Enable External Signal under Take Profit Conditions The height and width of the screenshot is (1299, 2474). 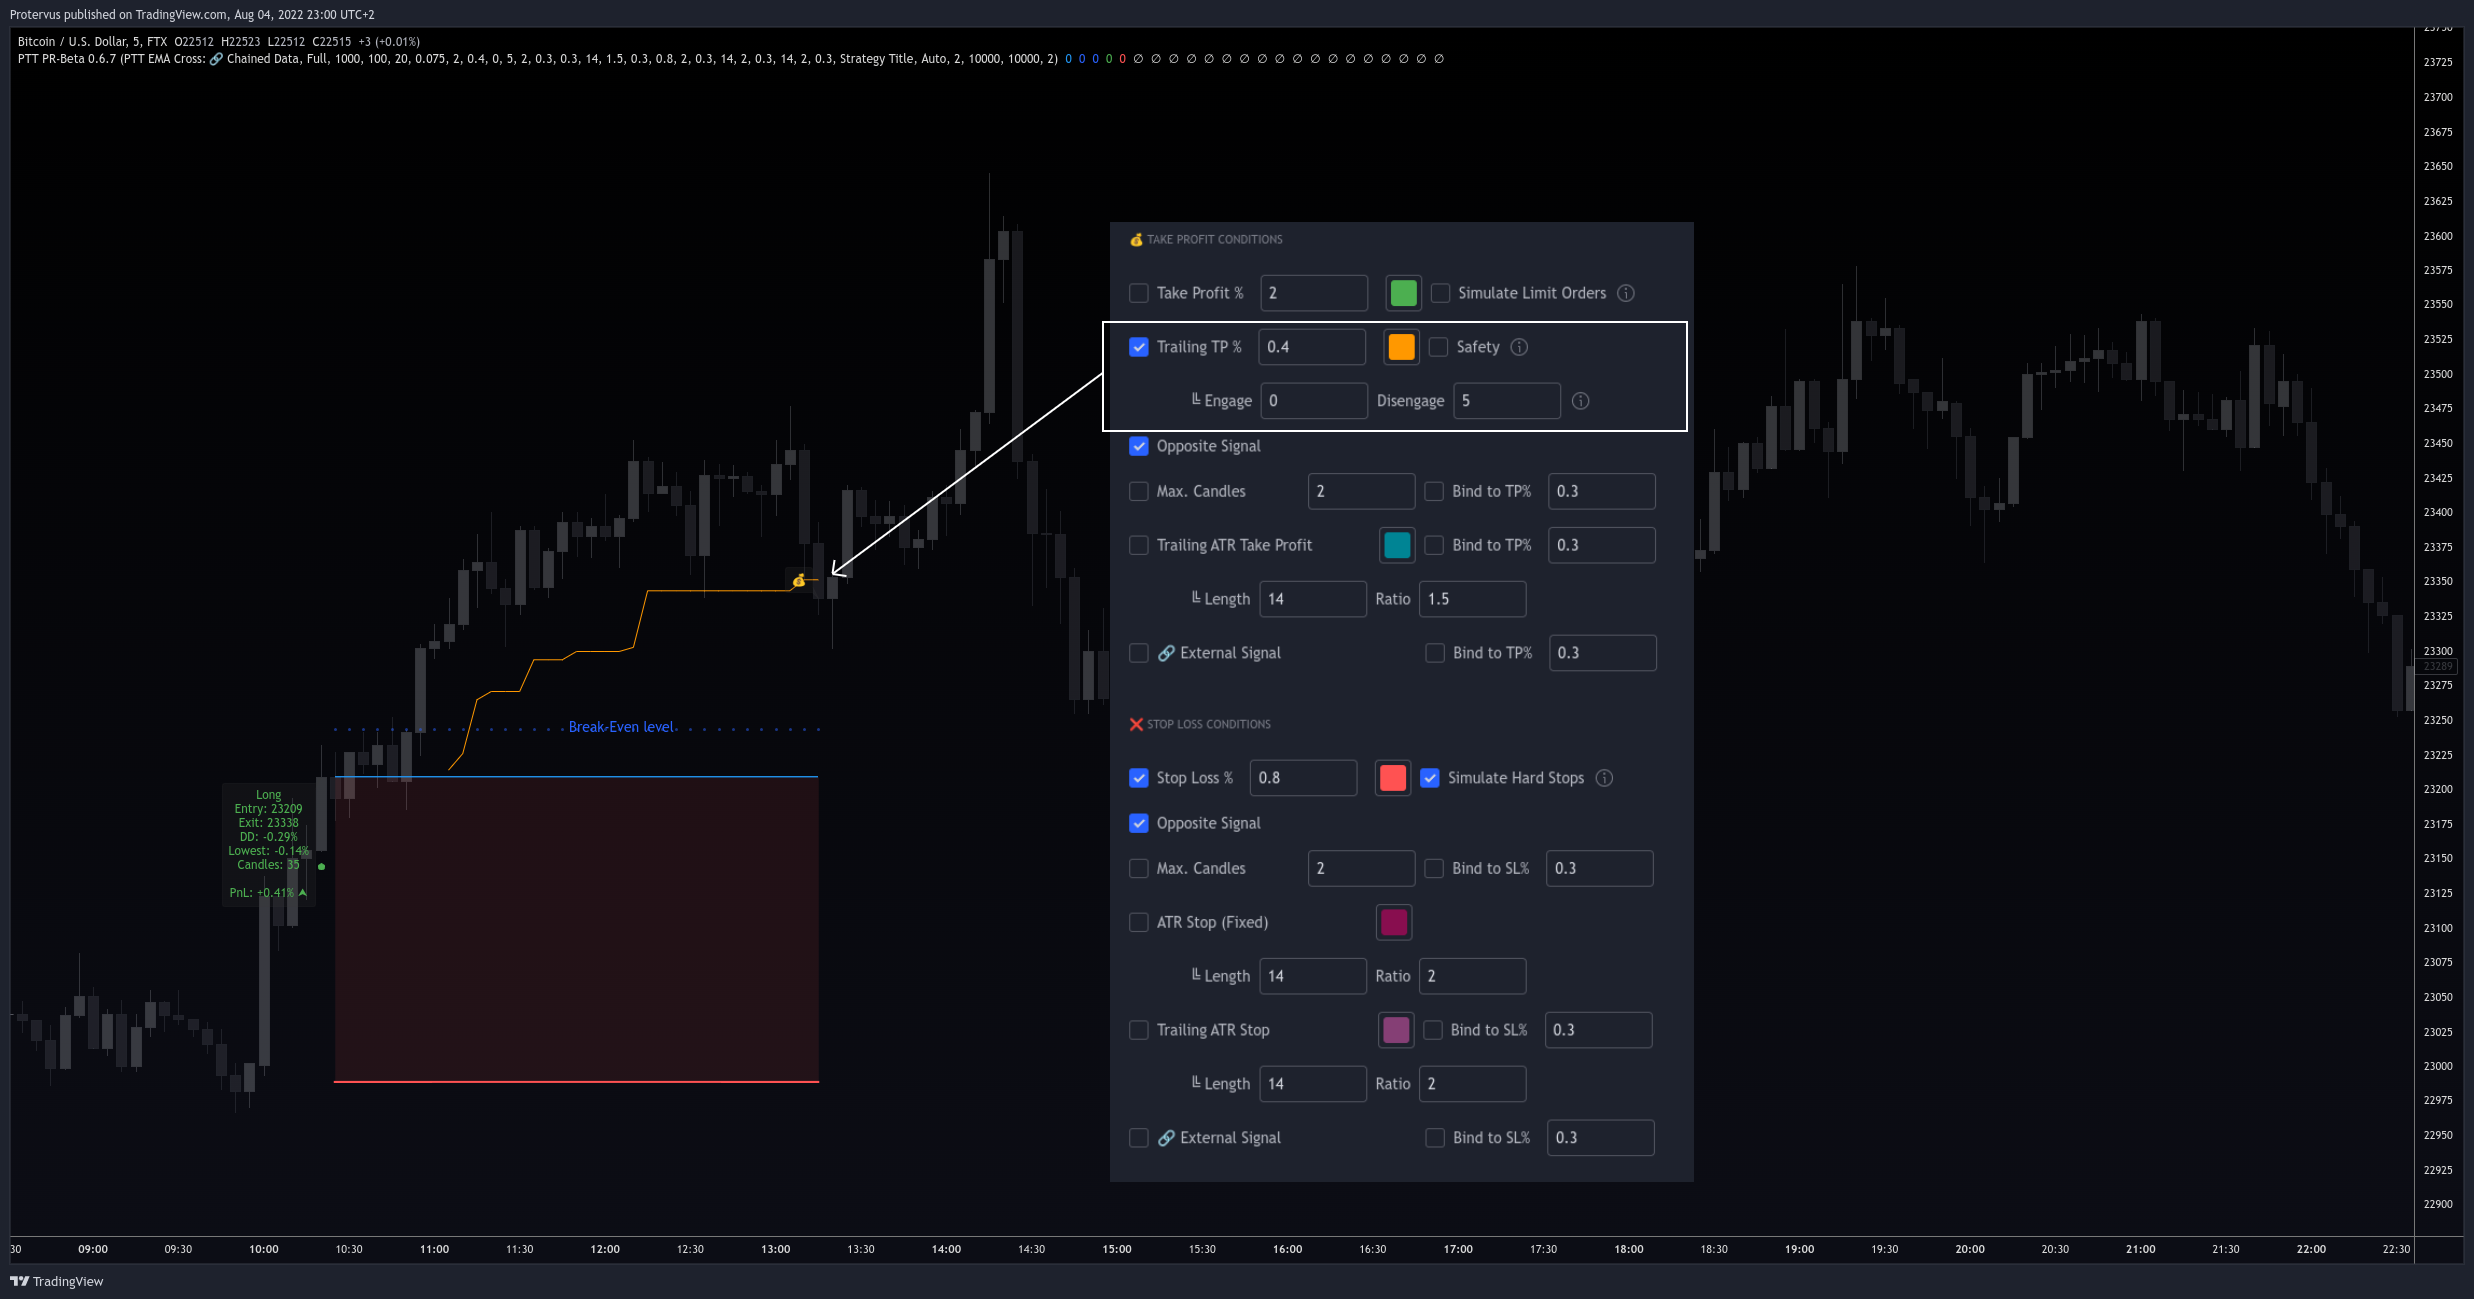[x=1138, y=653]
